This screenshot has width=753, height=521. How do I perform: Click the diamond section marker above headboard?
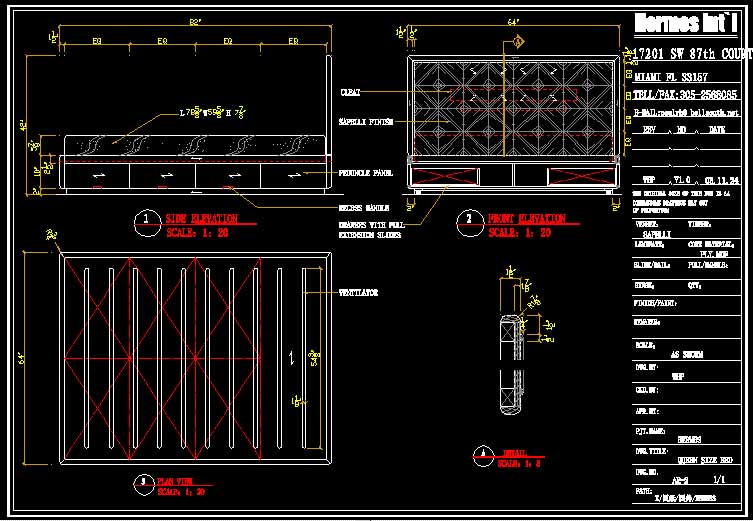coord(519,42)
